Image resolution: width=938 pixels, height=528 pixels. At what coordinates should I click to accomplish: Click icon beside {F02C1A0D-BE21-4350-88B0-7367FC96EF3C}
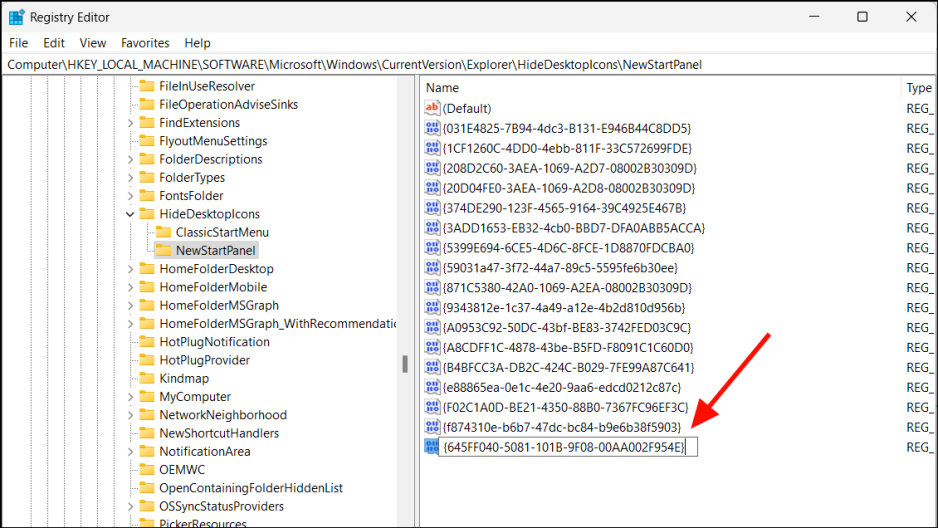432,407
